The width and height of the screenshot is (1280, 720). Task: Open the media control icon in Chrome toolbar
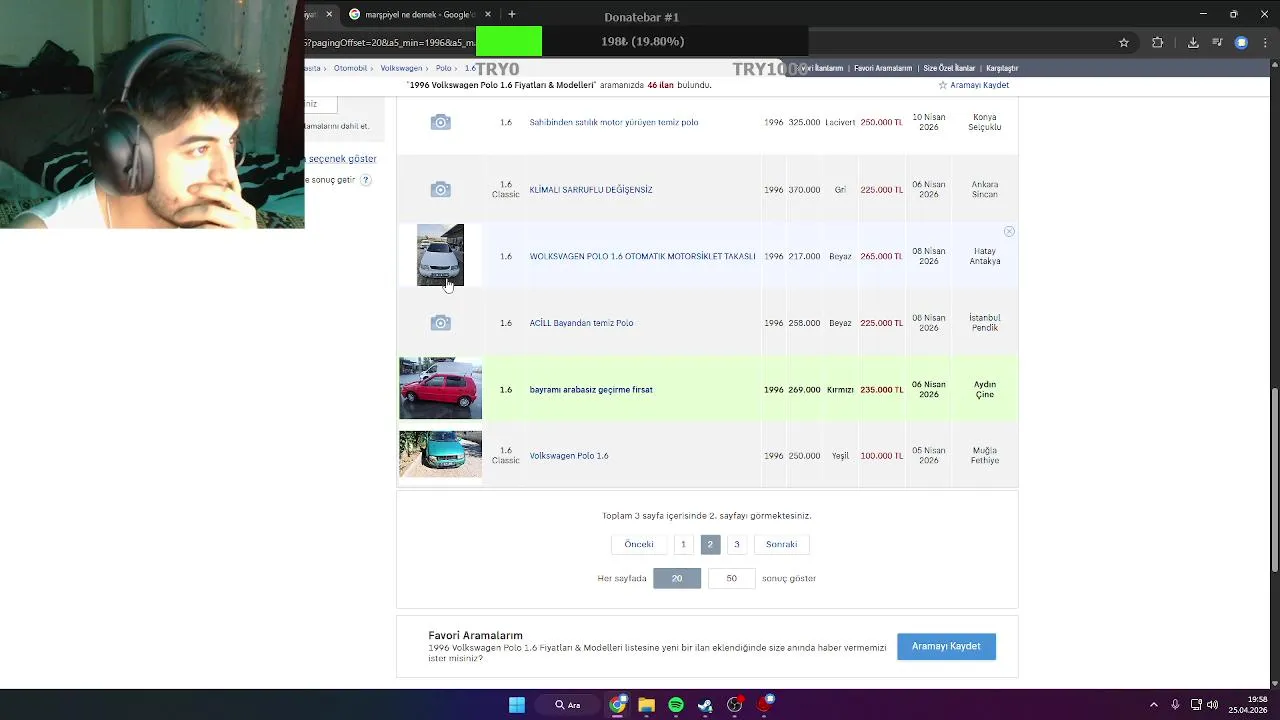pyautogui.click(x=1217, y=42)
